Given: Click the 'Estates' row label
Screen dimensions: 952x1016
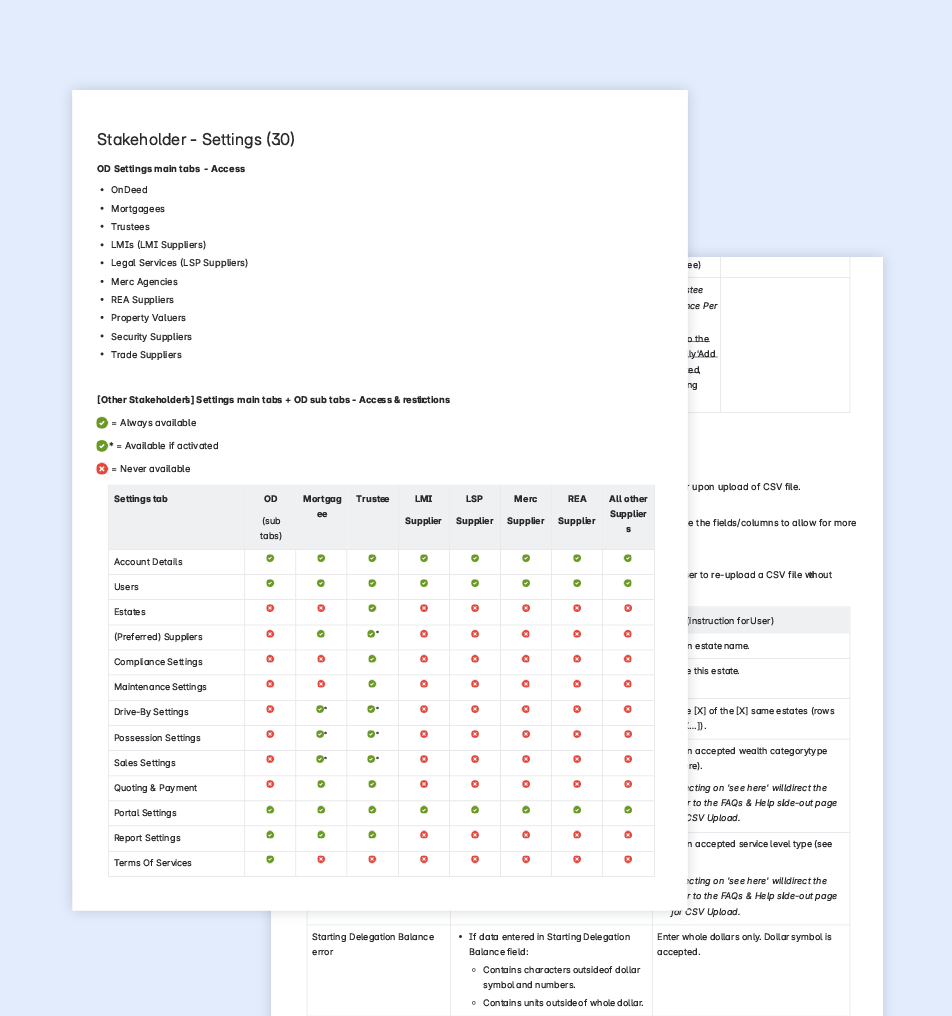Looking at the screenshot, I should (130, 612).
